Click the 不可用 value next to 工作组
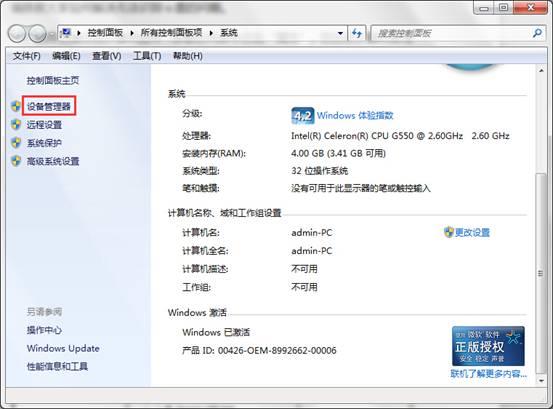 304,287
